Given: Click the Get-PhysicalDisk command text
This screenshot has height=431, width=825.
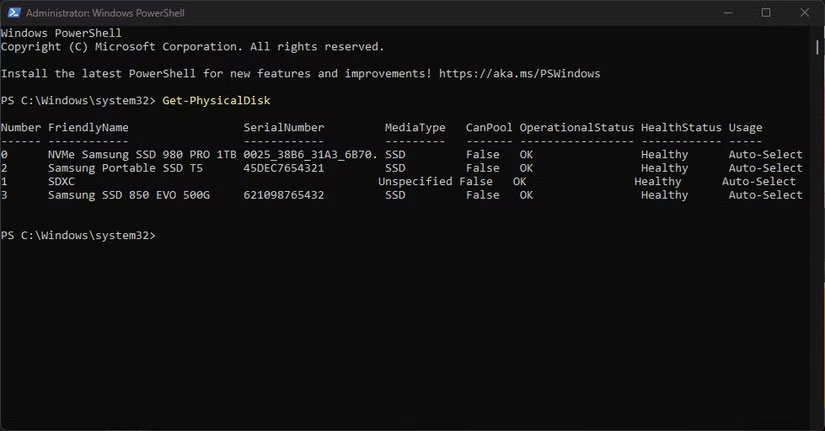Looking at the screenshot, I should (x=217, y=101).
